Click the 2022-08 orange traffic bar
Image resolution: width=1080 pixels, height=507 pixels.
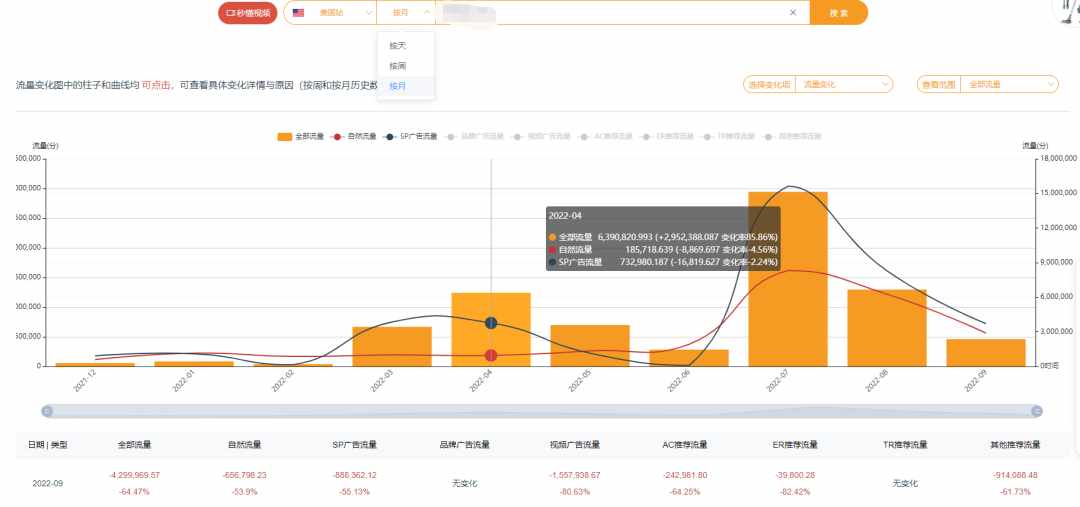click(x=886, y=328)
